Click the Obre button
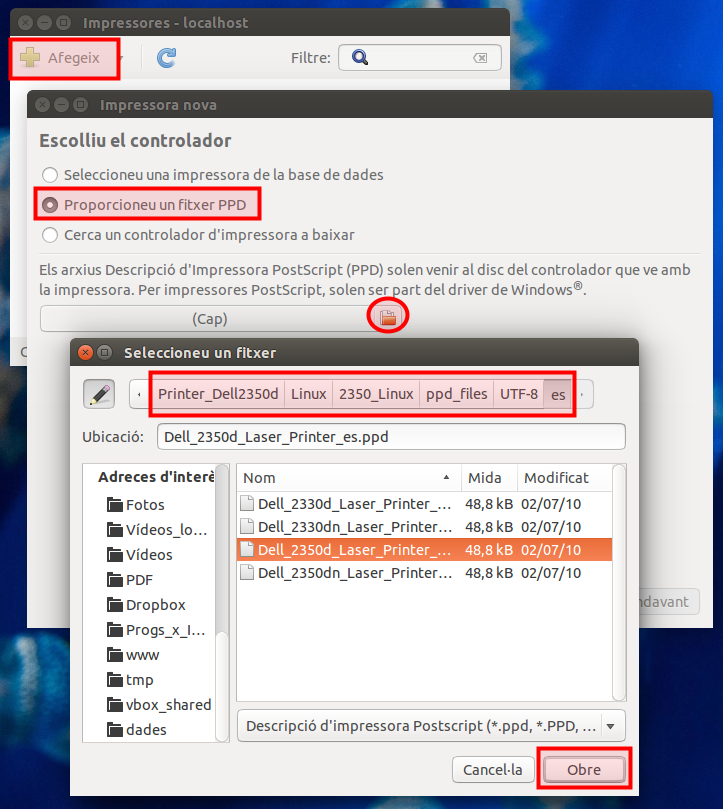 click(x=584, y=770)
